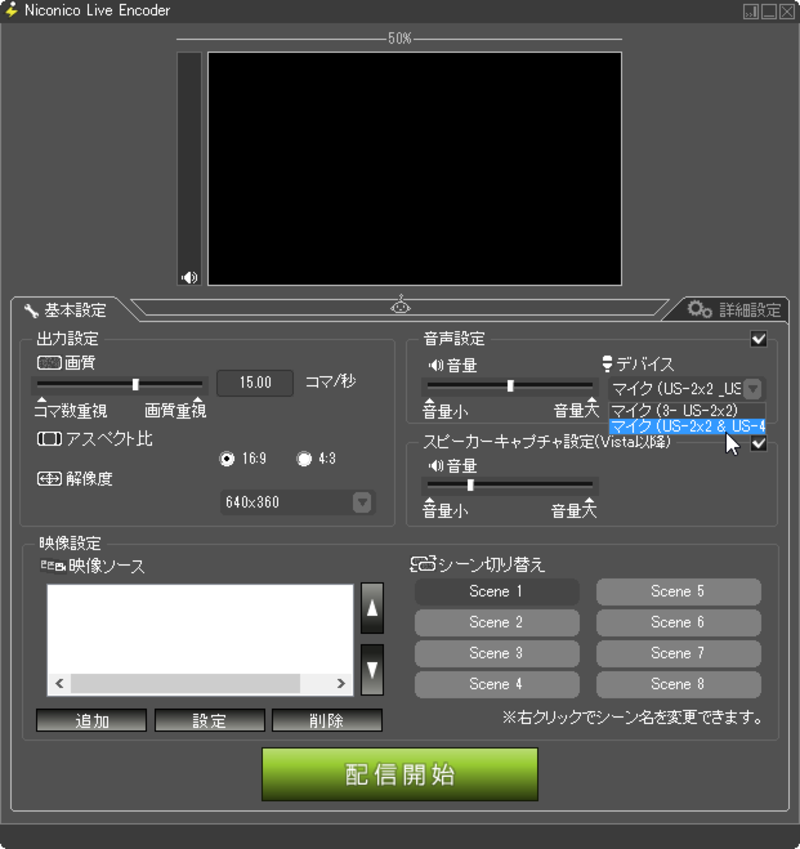
Task: Switch to Scene 4
Action: click(x=497, y=684)
